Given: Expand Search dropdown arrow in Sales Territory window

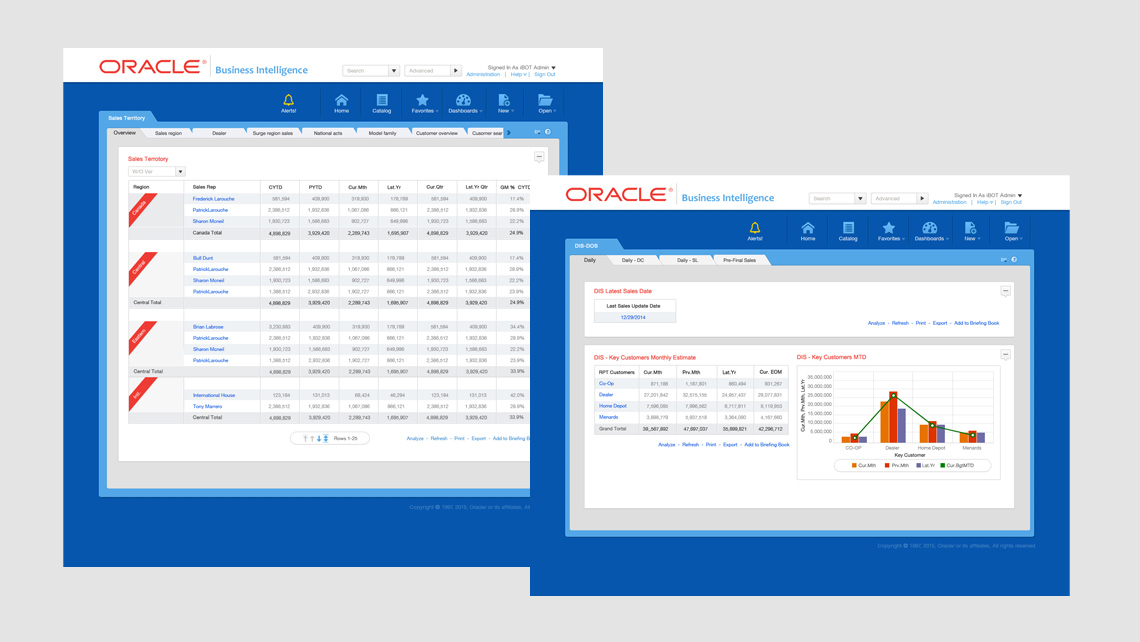Looking at the screenshot, I should pyautogui.click(x=394, y=71).
